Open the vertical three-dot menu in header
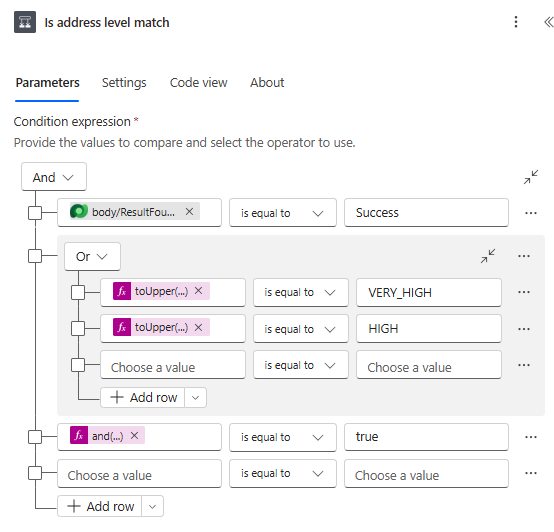The height and width of the screenshot is (532, 554). (x=516, y=22)
